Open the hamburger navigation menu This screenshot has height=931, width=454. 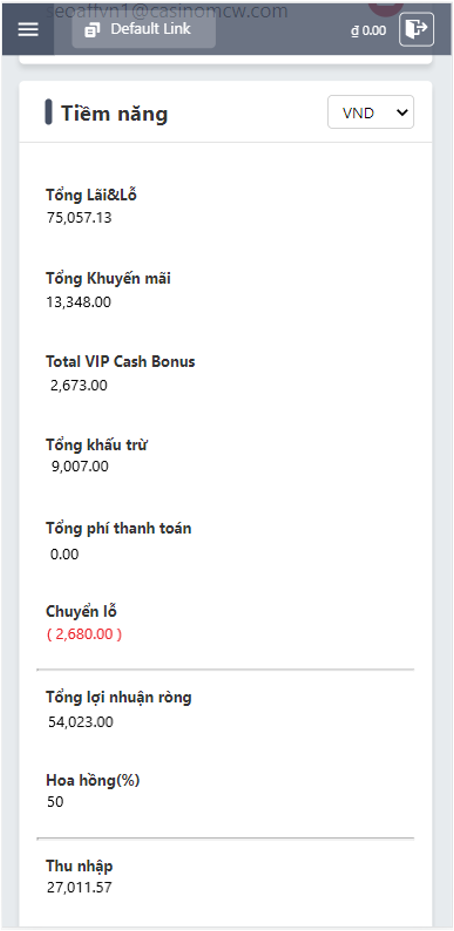28,29
